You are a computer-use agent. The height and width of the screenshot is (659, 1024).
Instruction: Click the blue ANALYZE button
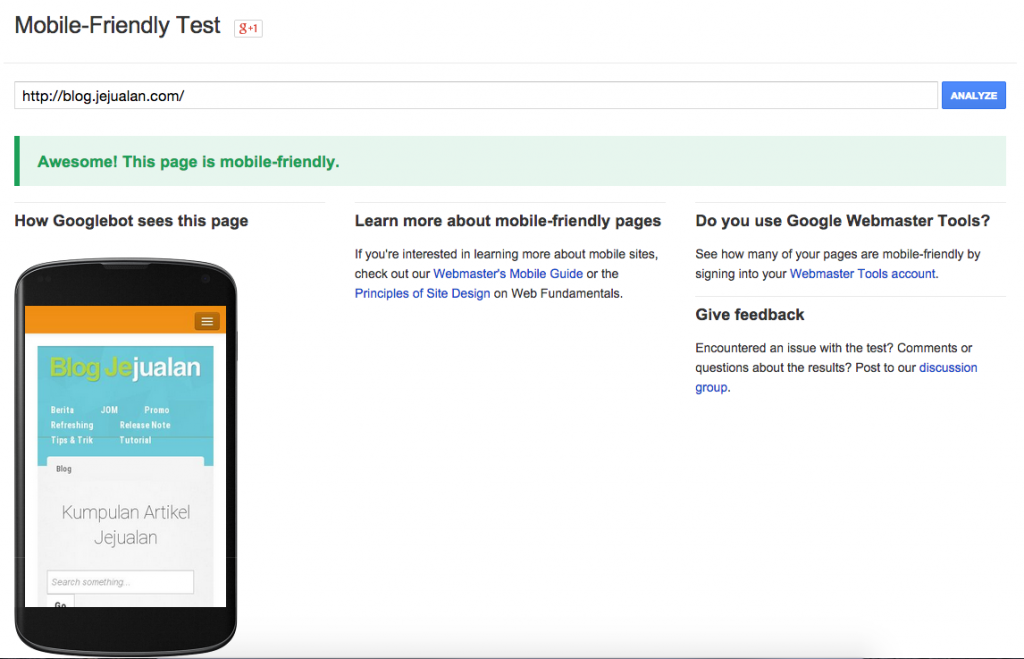click(x=973, y=95)
